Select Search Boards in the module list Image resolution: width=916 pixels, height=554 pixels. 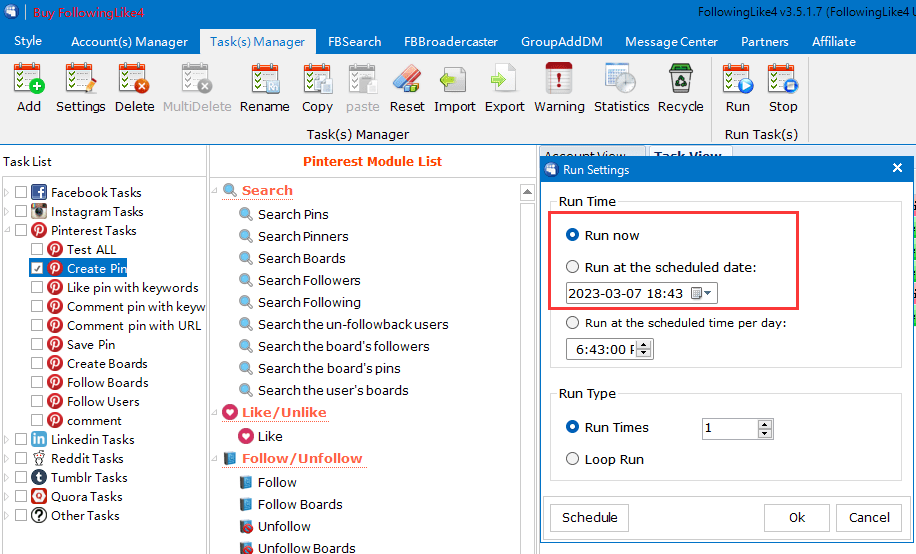click(x=301, y=258)
